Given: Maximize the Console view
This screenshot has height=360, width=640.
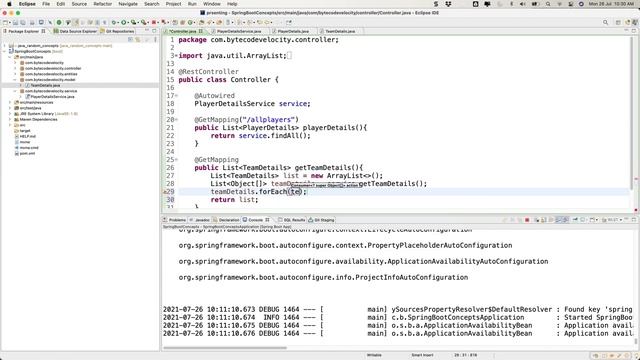Looking at the screenshot, I should click(634, 220).
